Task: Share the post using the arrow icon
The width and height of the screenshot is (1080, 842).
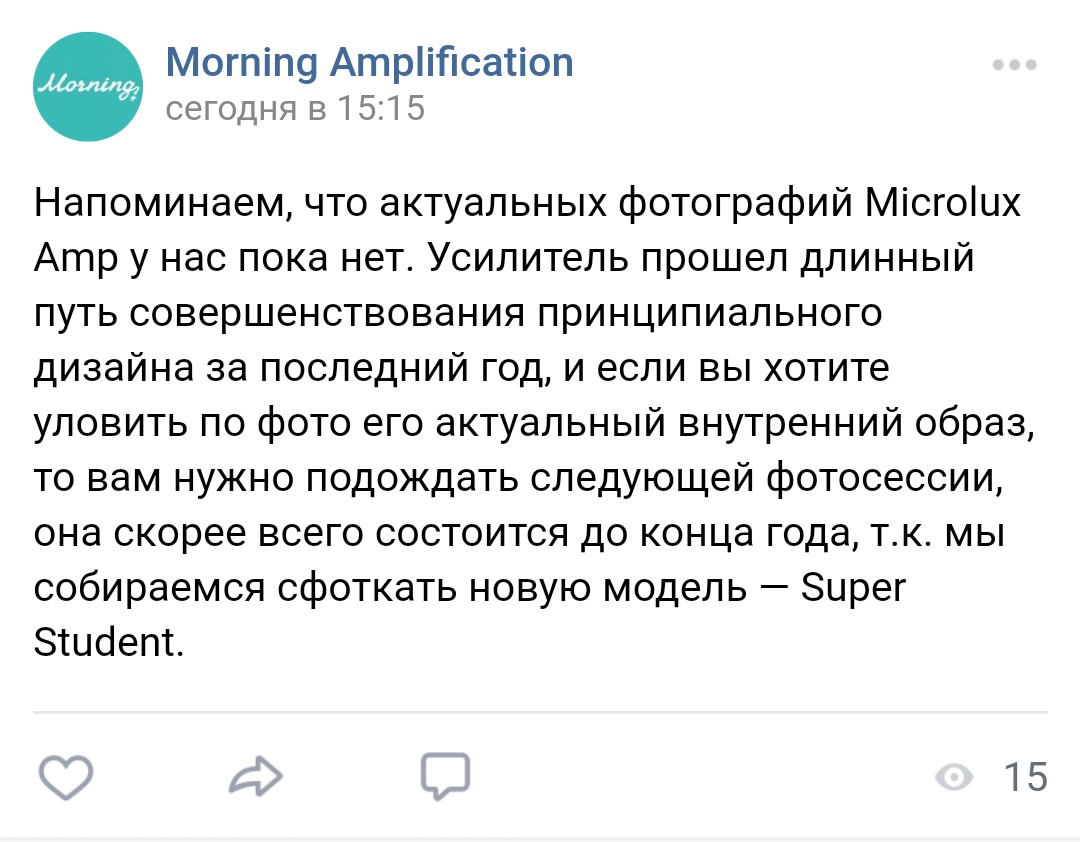Action: tap(255, 777)
